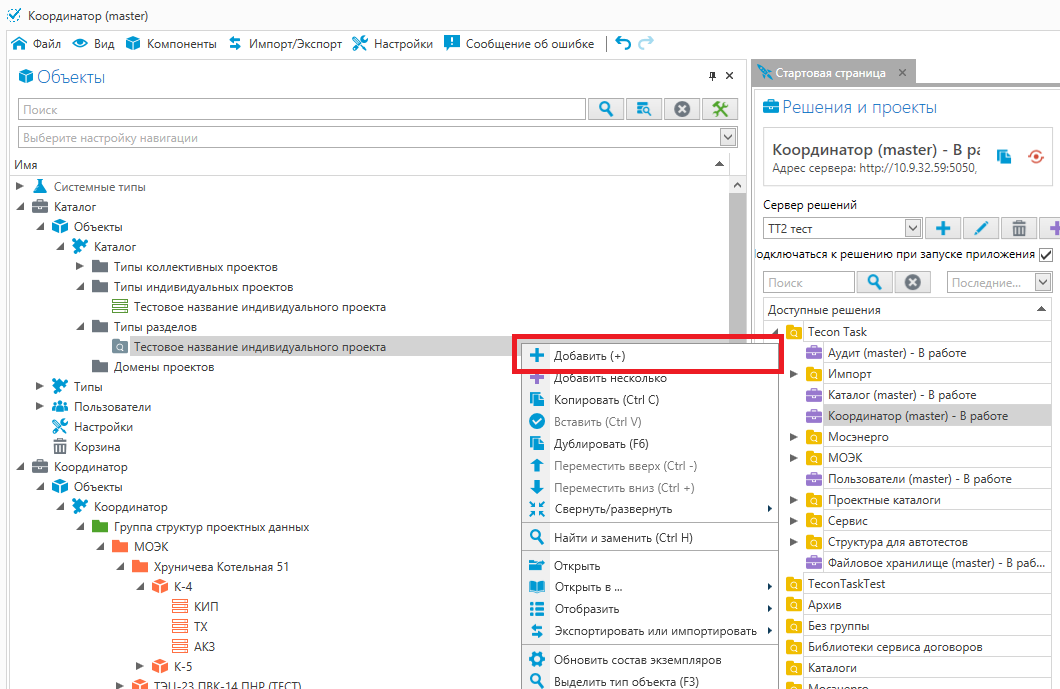Open the navigation settings dropdown
The image size is (1060, 689).
[728, 137]
